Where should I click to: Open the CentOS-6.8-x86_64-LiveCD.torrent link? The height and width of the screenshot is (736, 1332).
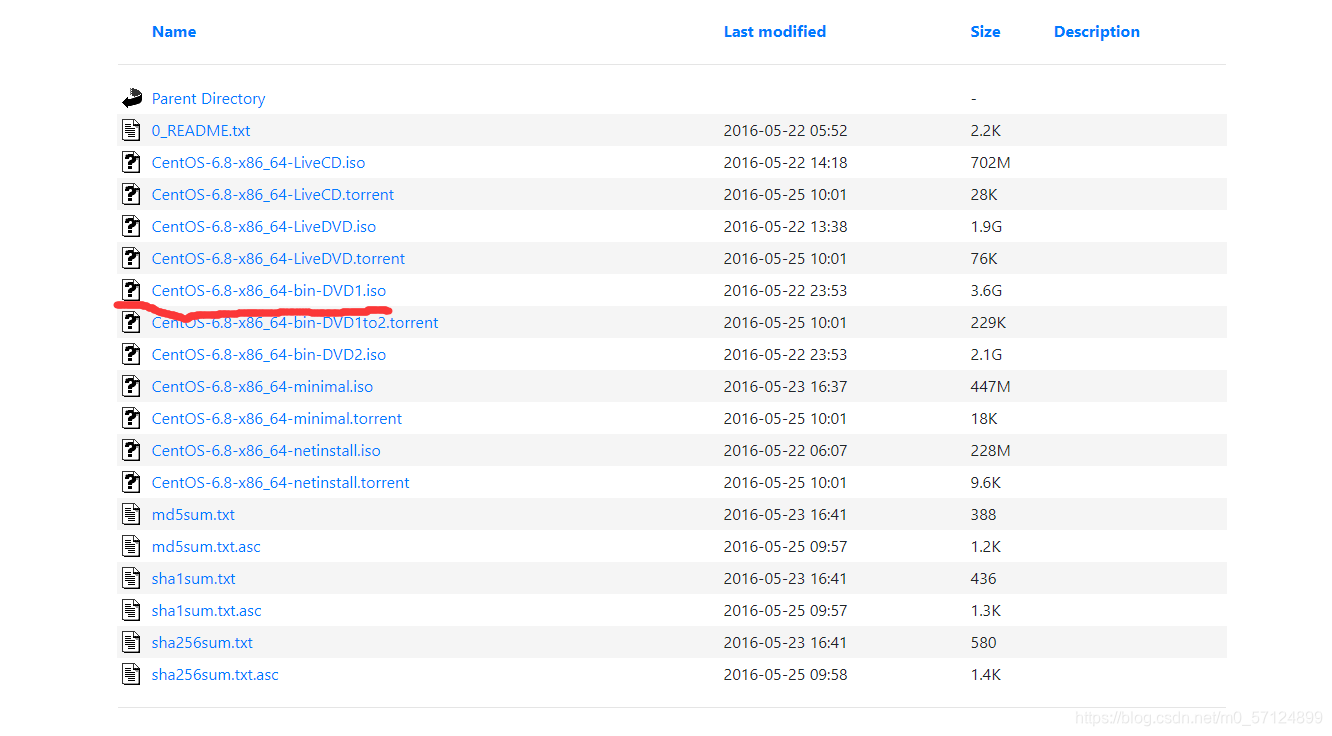(x=273, y=195)
